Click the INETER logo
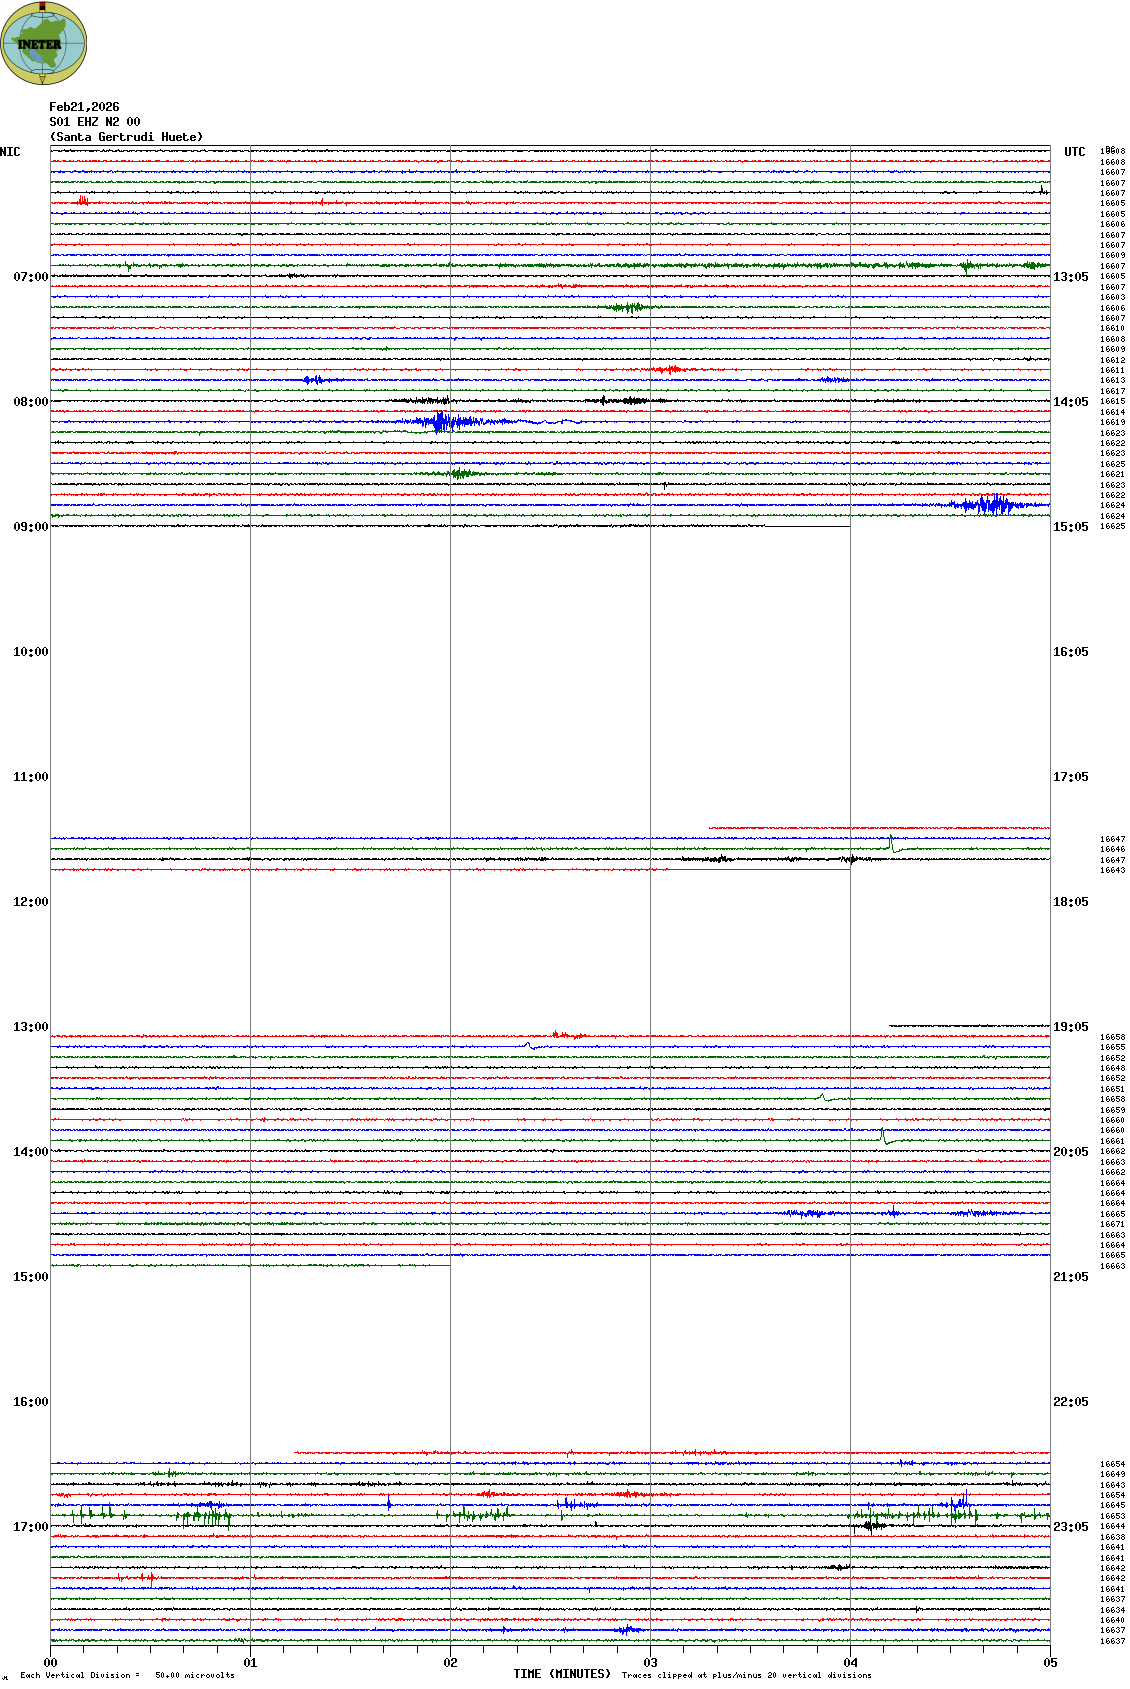 44,43
